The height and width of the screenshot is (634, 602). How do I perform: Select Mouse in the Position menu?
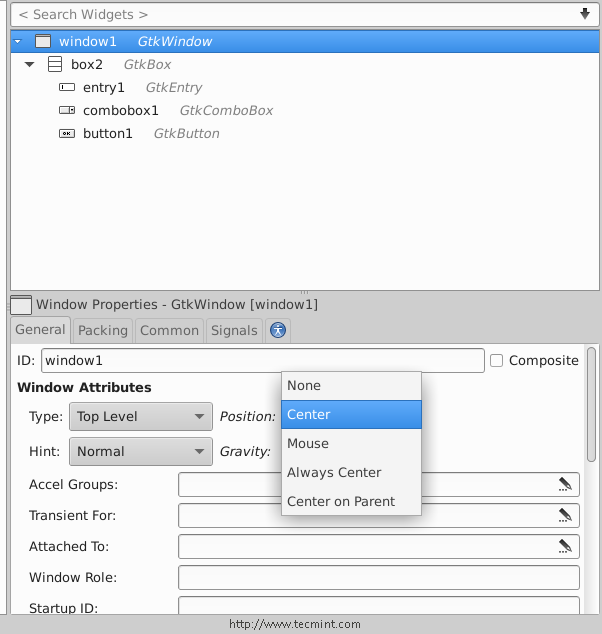(351, 444)
